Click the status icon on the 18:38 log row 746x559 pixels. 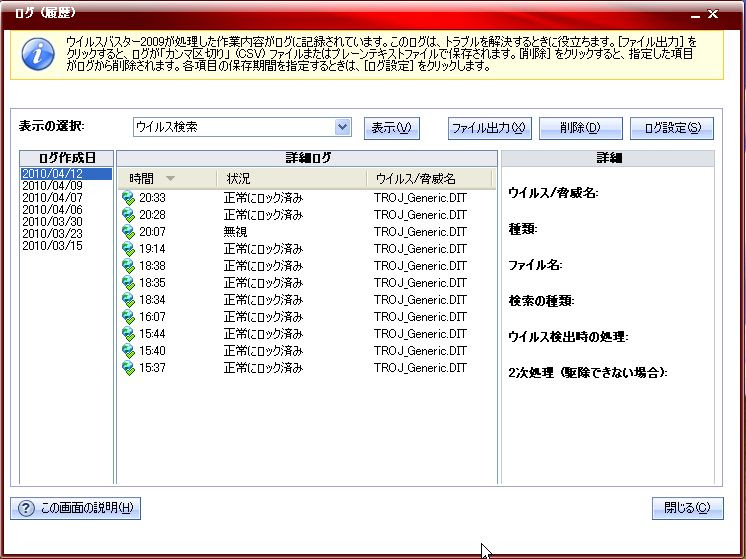128,265
